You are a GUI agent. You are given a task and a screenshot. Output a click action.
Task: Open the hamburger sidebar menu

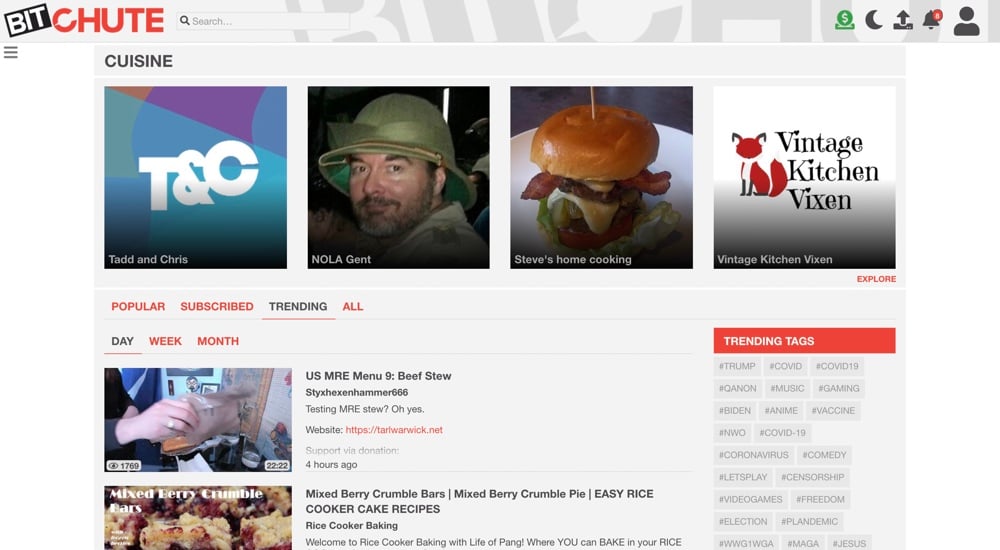coord(11,52)
